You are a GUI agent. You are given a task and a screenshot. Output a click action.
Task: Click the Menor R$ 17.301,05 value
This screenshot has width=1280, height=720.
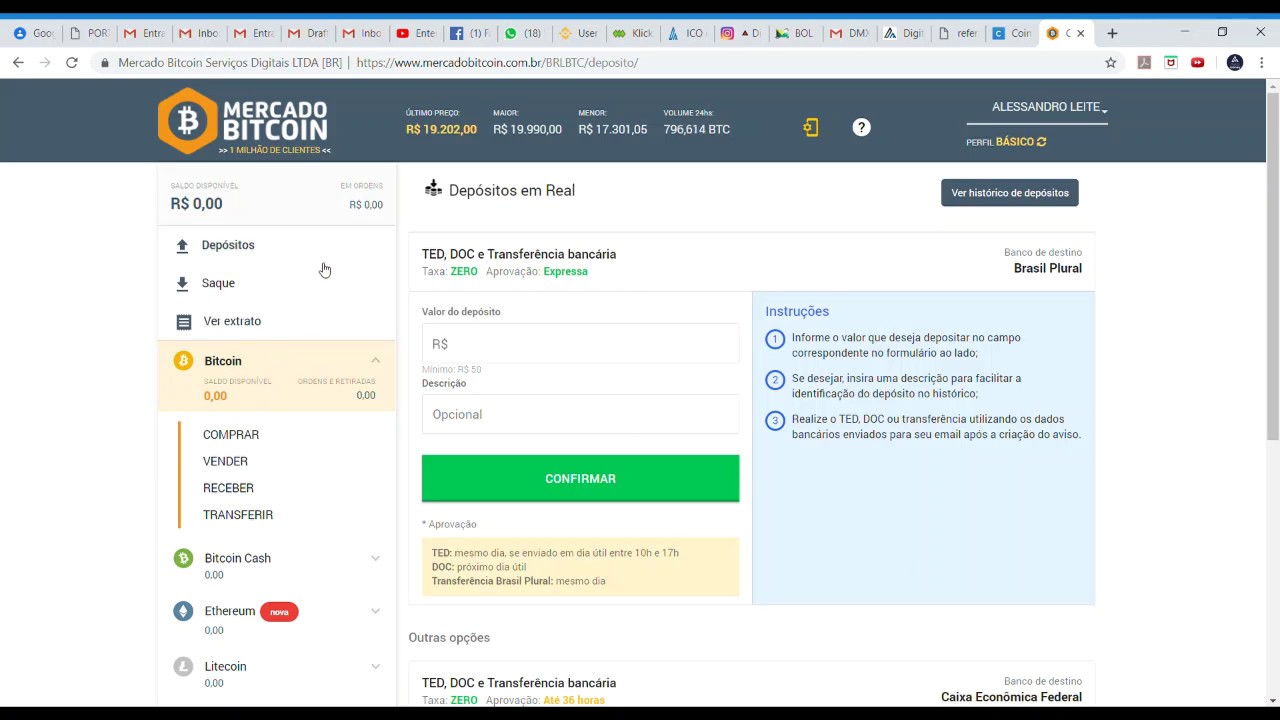point(612,129)
